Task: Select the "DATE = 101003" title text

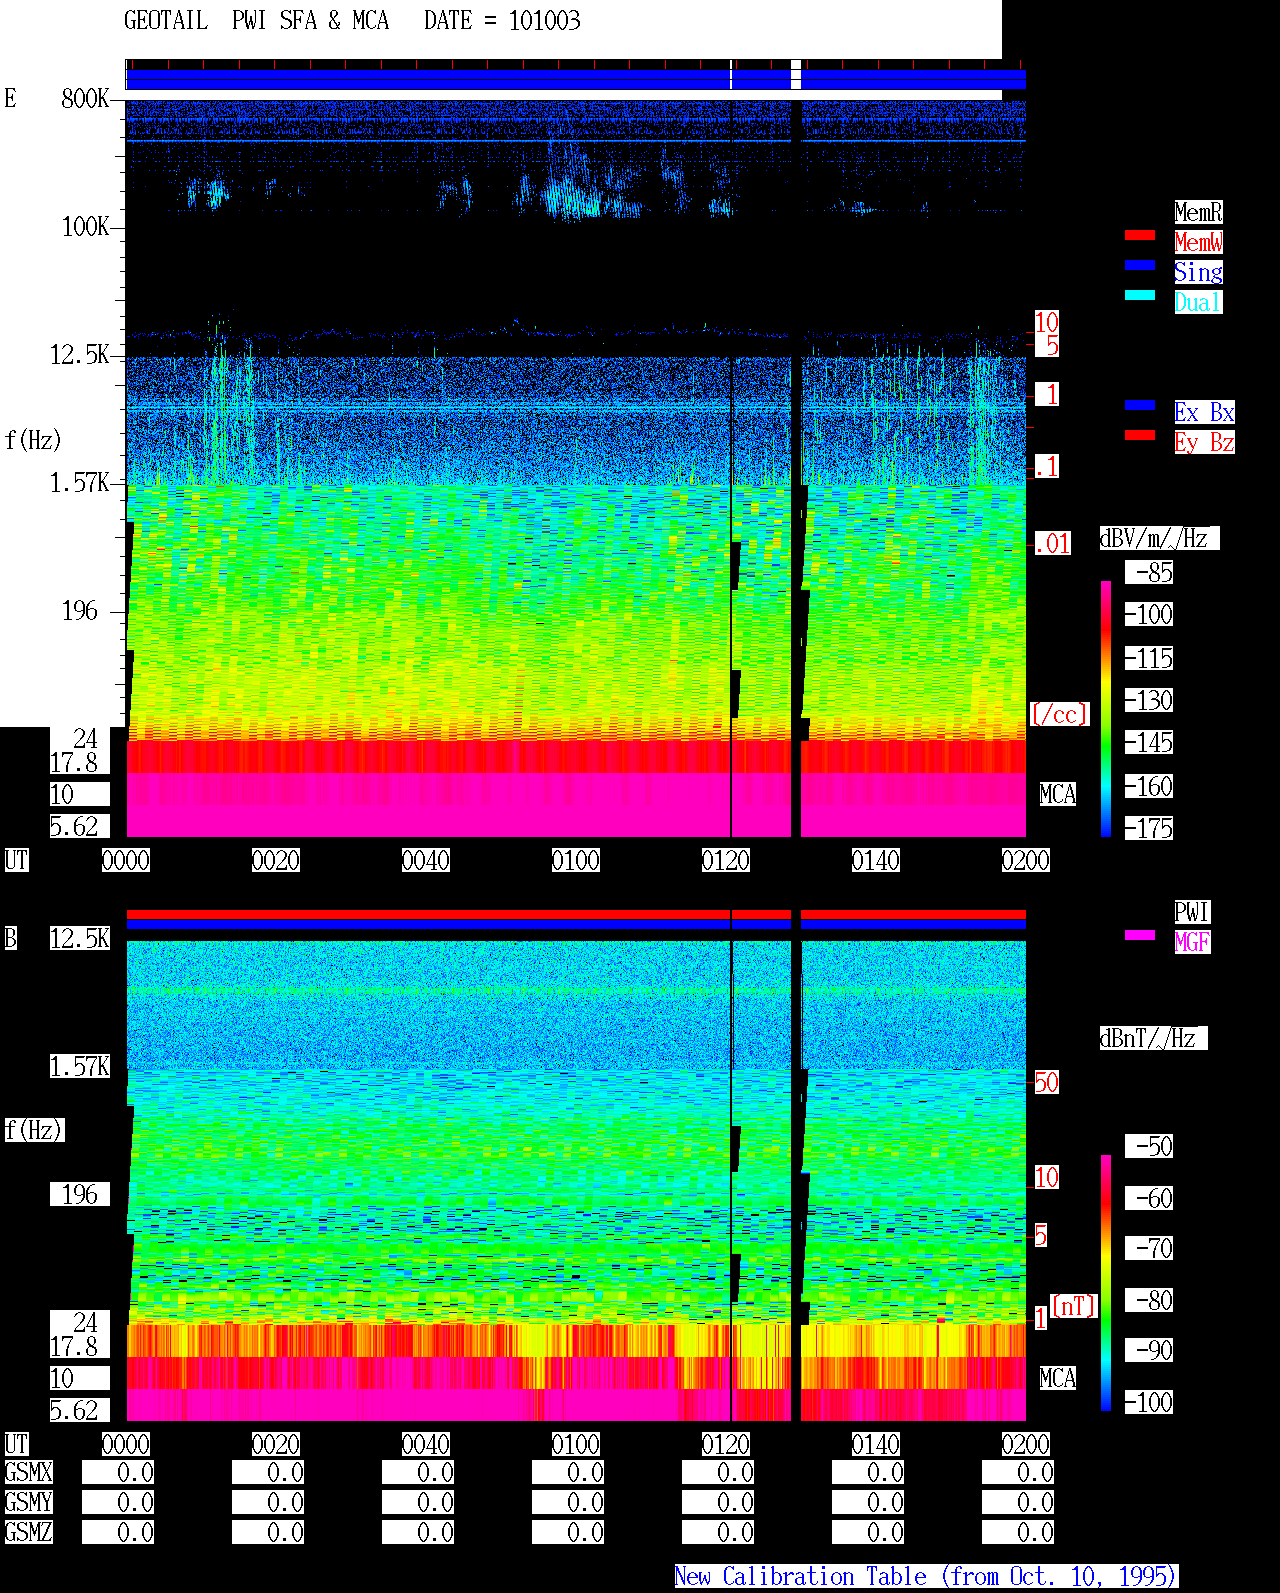Action: pyautogui.click(x=502, y=21)
